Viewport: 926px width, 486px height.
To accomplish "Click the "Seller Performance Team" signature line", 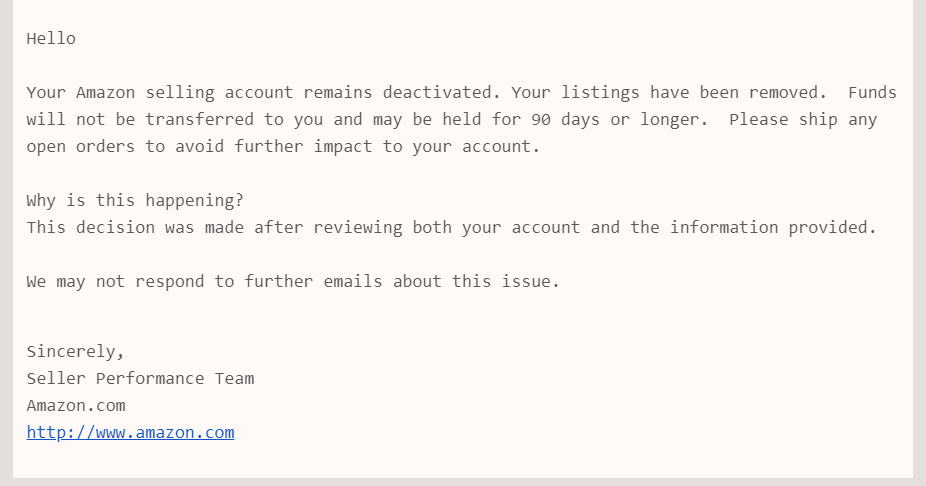I will (140, 379).
